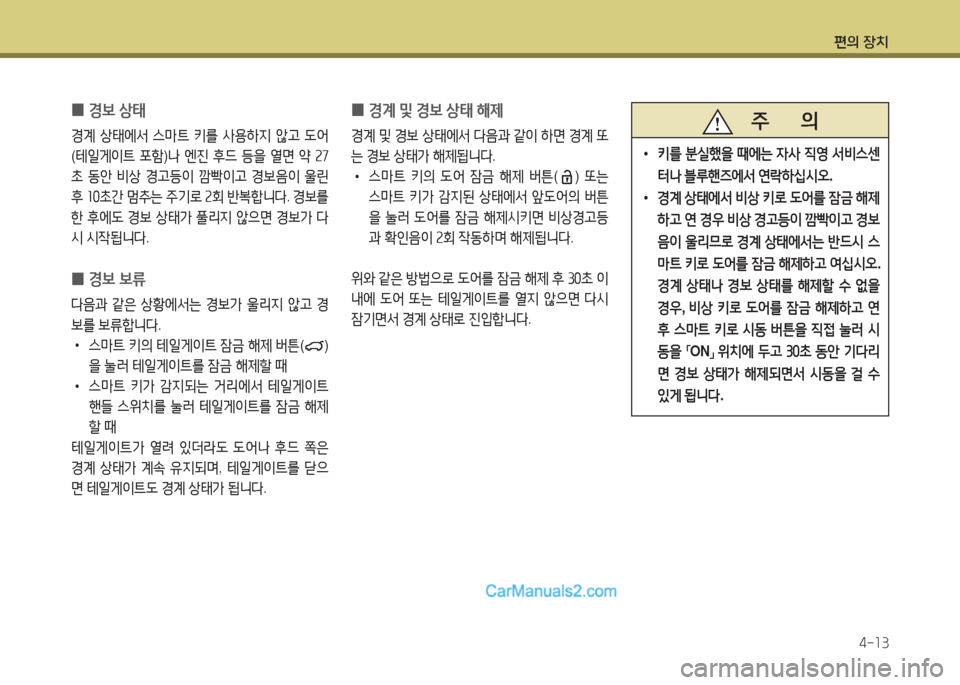Click the tailgate unlock car icon

[315, 346]
